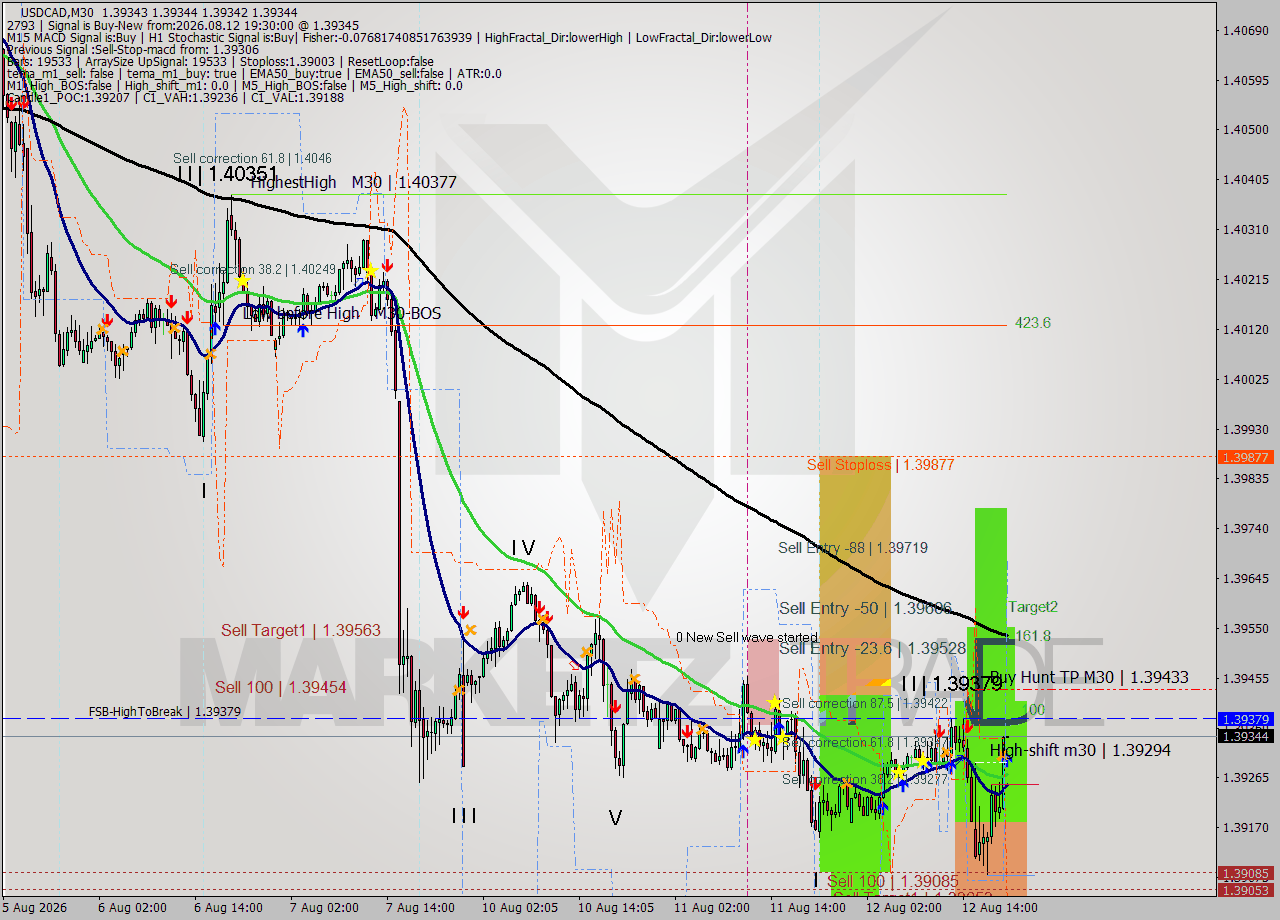Image resolution: width=1280 pixels, height=920 pixels.
Task: Click the 'Sell Entry -23.6 | 1.39528' label
Action: [873, 648]
